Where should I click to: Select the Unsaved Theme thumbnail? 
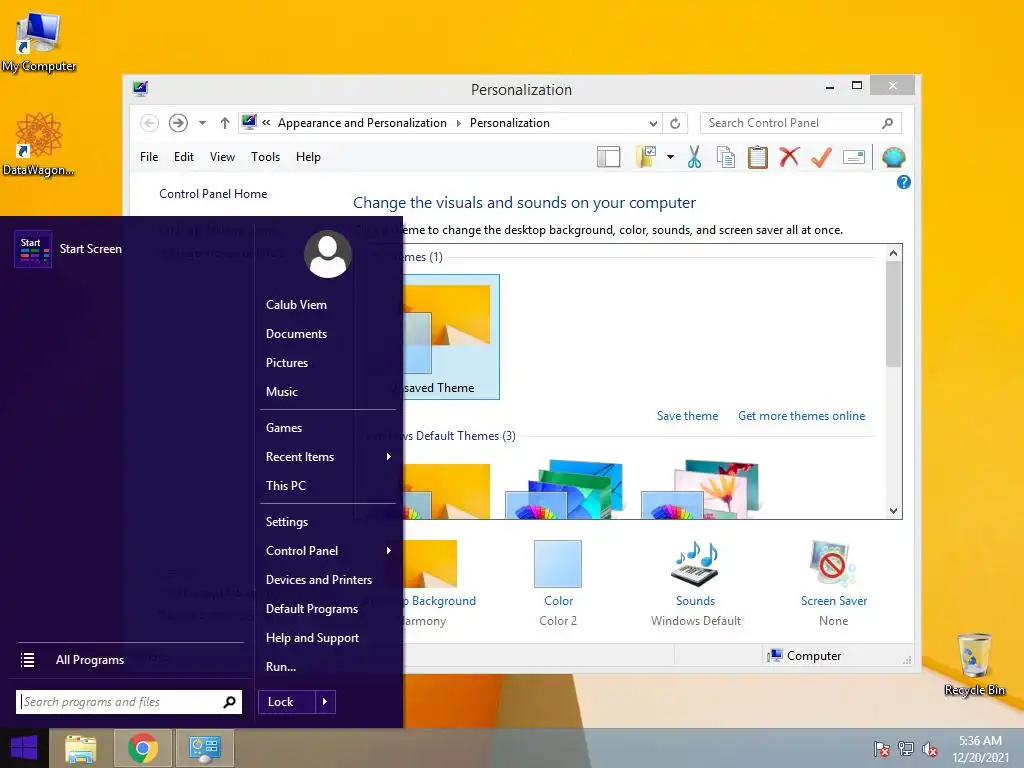pos(451,336)
